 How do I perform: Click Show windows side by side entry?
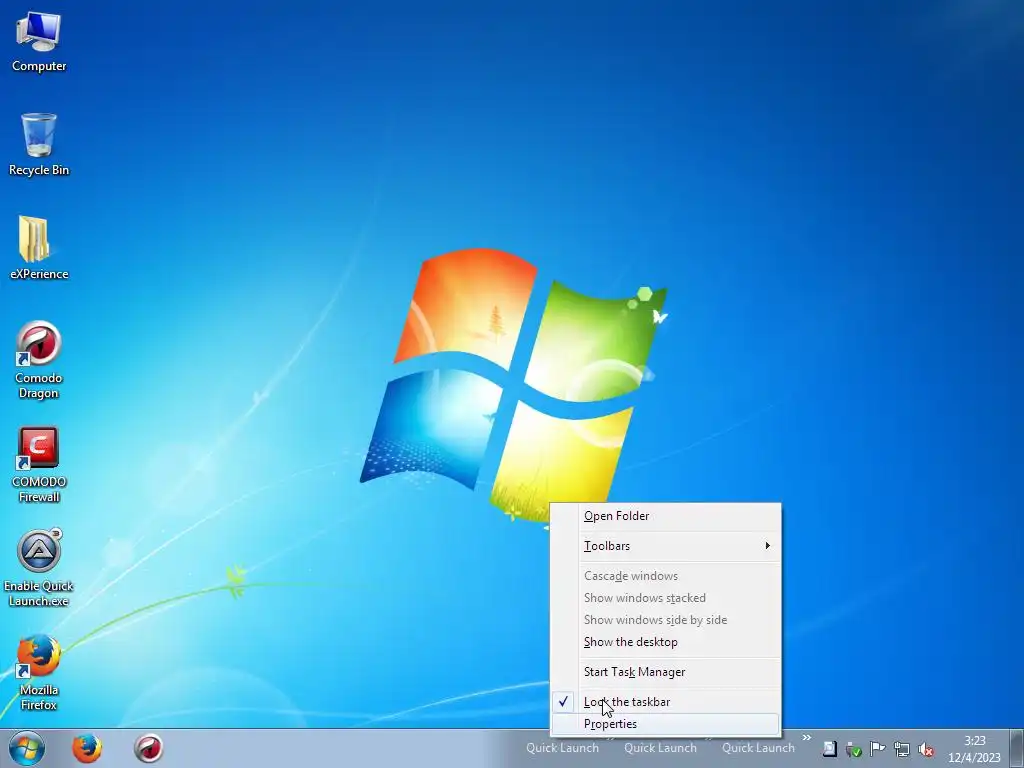665,620
